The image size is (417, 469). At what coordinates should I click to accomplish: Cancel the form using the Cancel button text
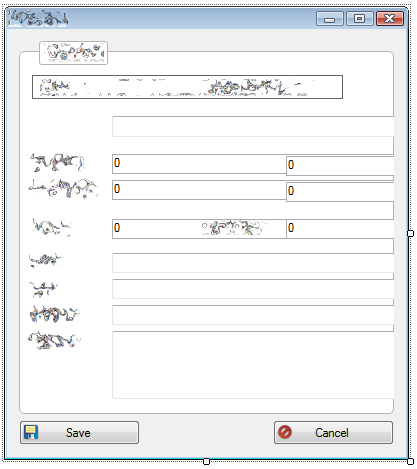(x=332, y=433)
